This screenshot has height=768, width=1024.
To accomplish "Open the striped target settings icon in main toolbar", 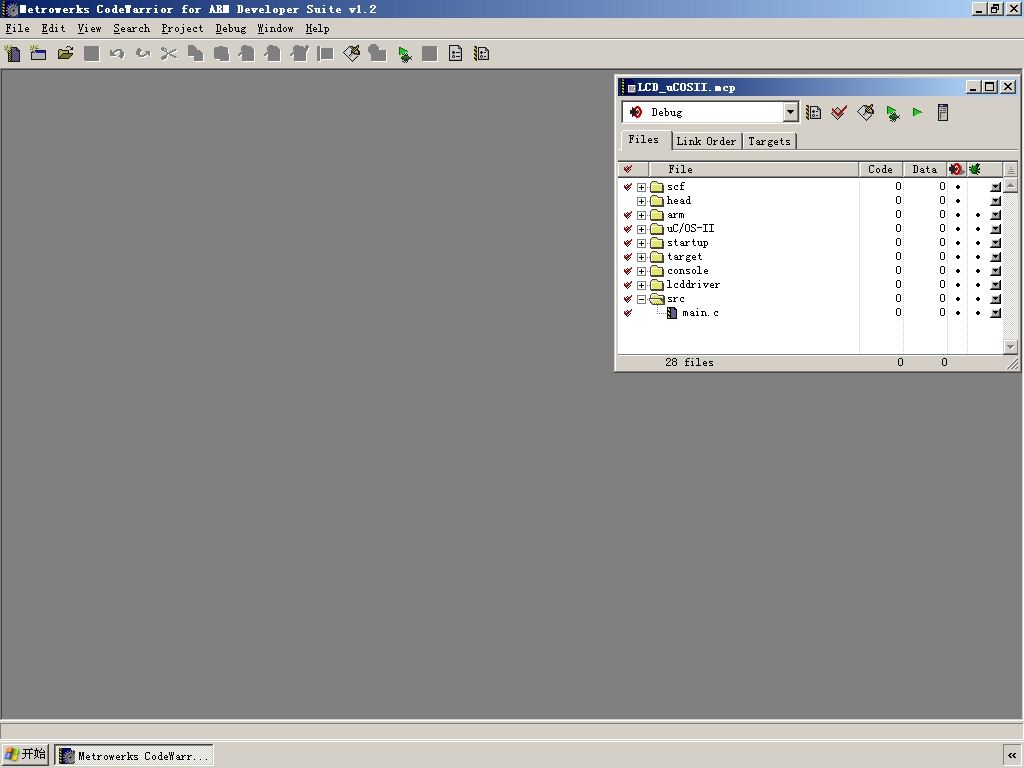I will 482,54.
